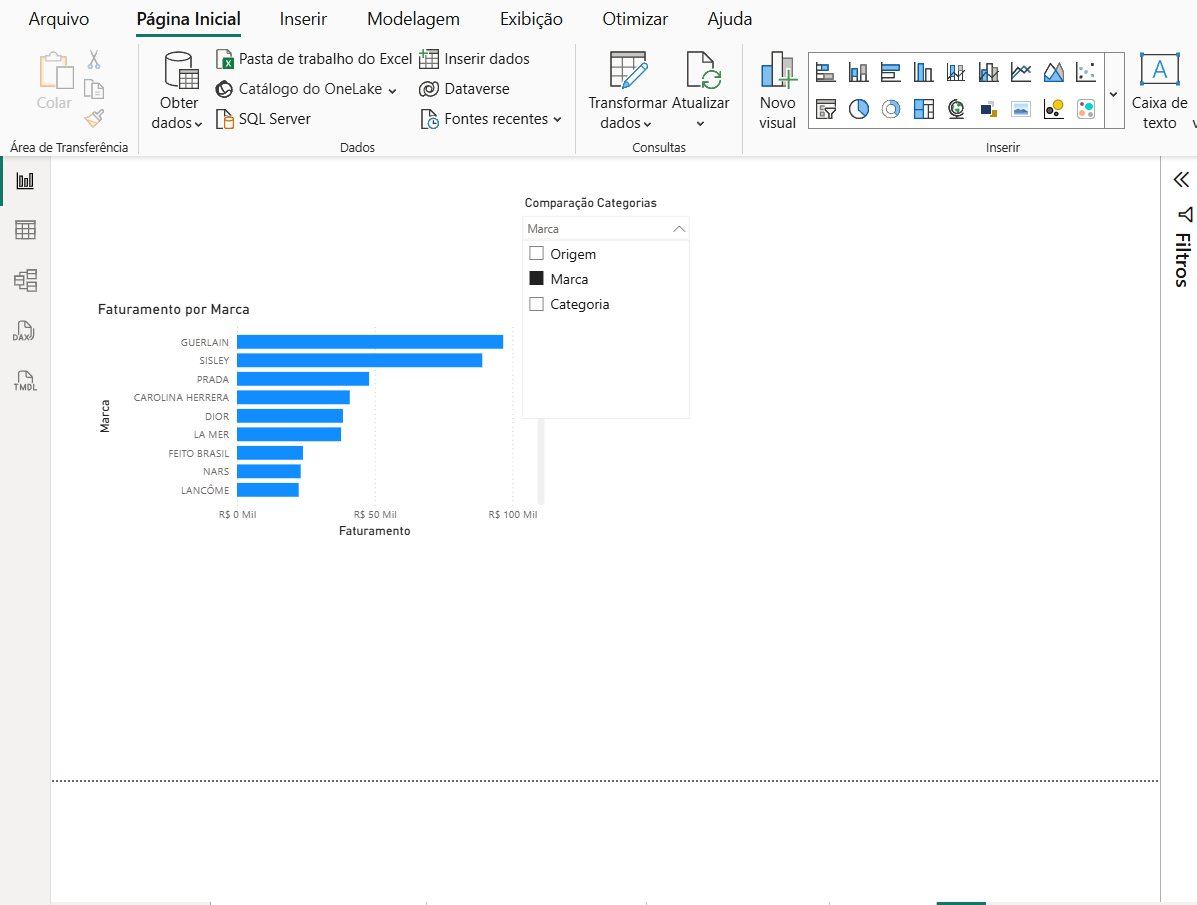
Task: Uncheck the Marca checkbox
Action: pyautogui.click(x=537, y=279)
